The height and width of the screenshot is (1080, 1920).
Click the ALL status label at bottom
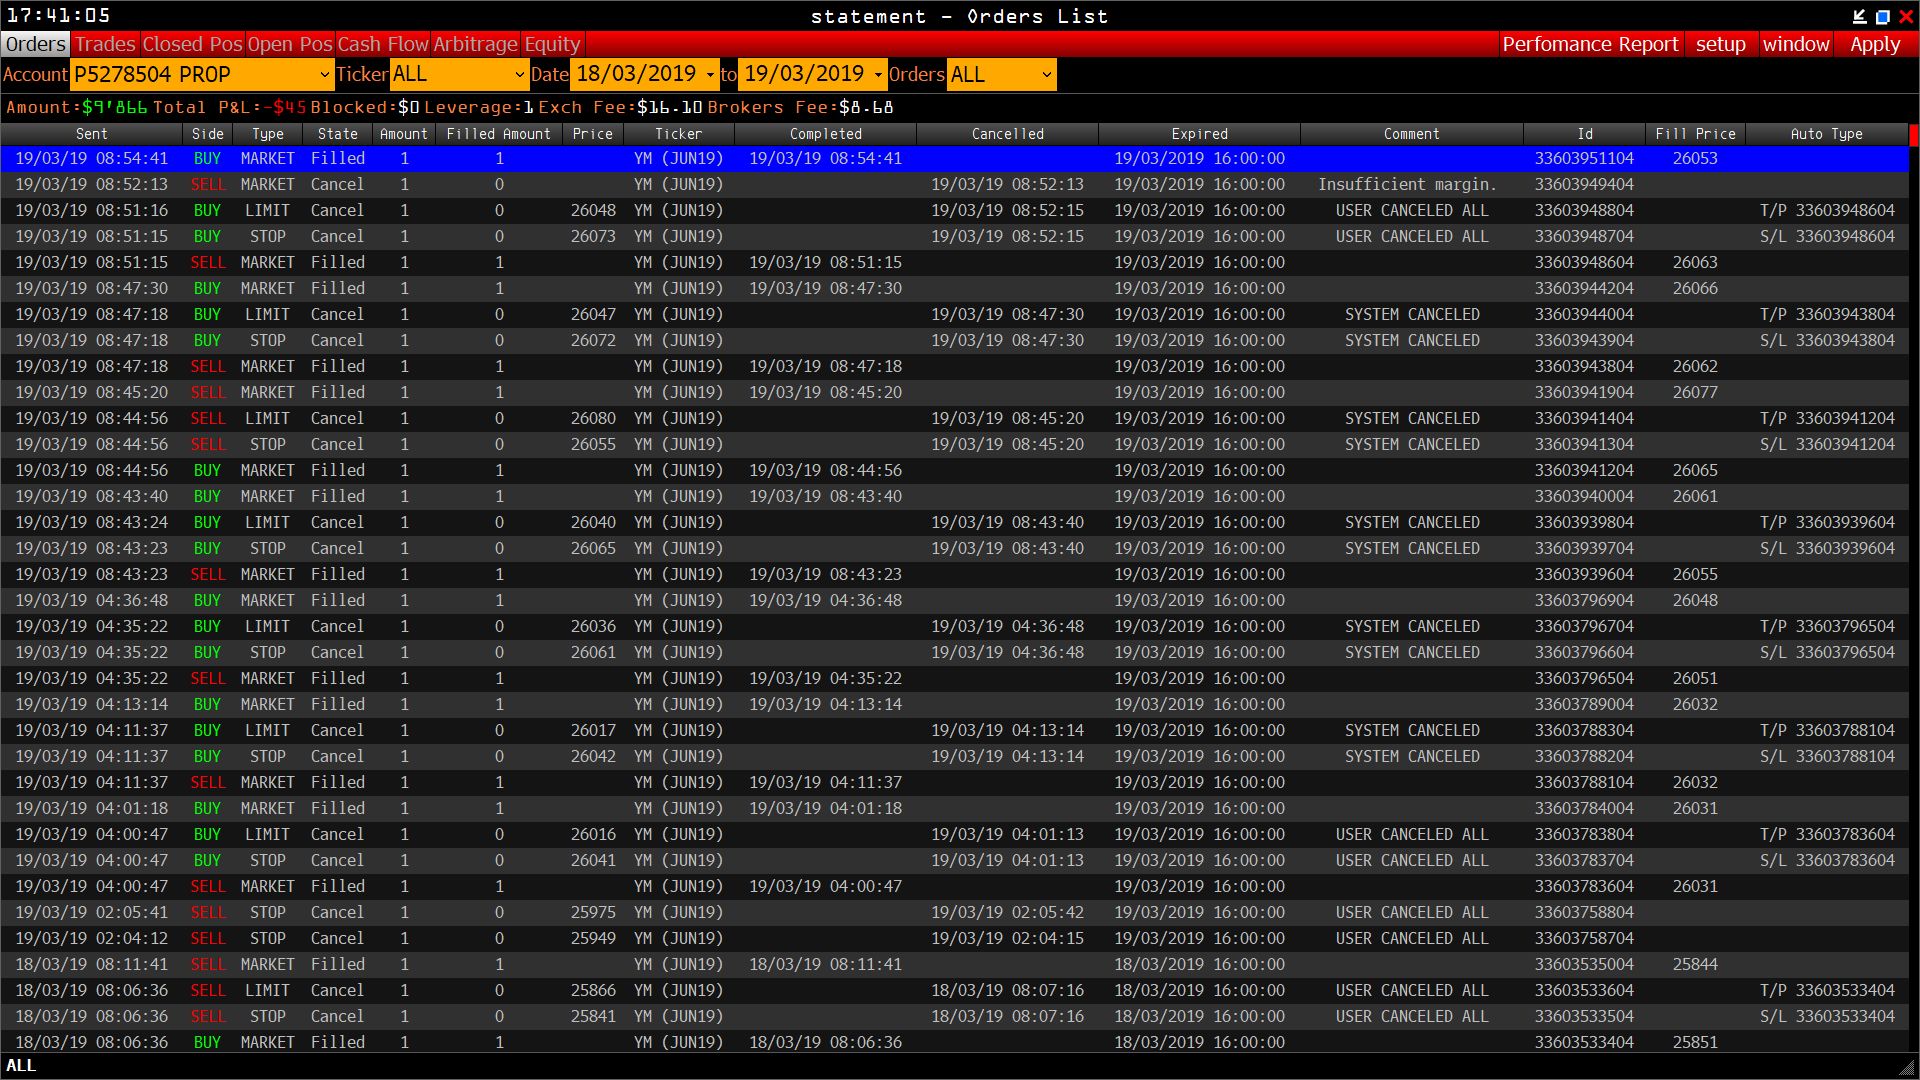21,1066
